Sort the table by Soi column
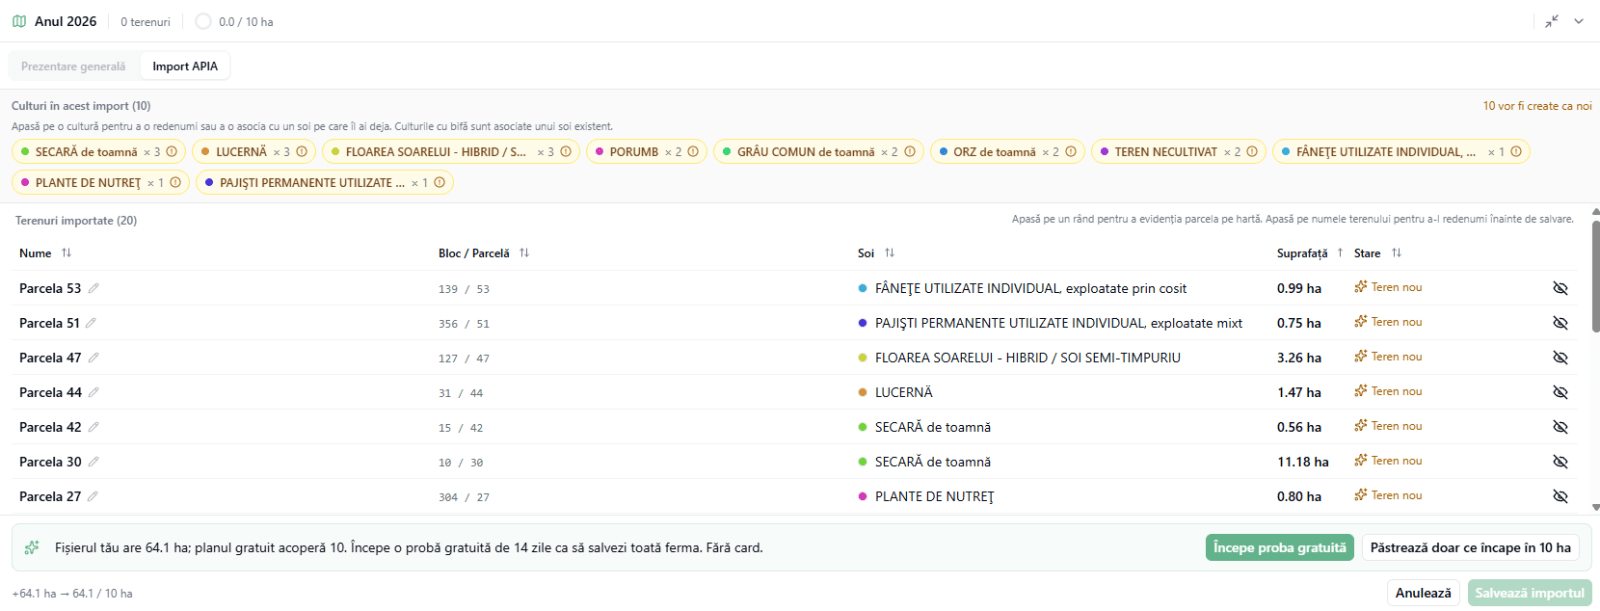Image resolution: width=1600 pixels, height=611 pixels. pos(890,253)
